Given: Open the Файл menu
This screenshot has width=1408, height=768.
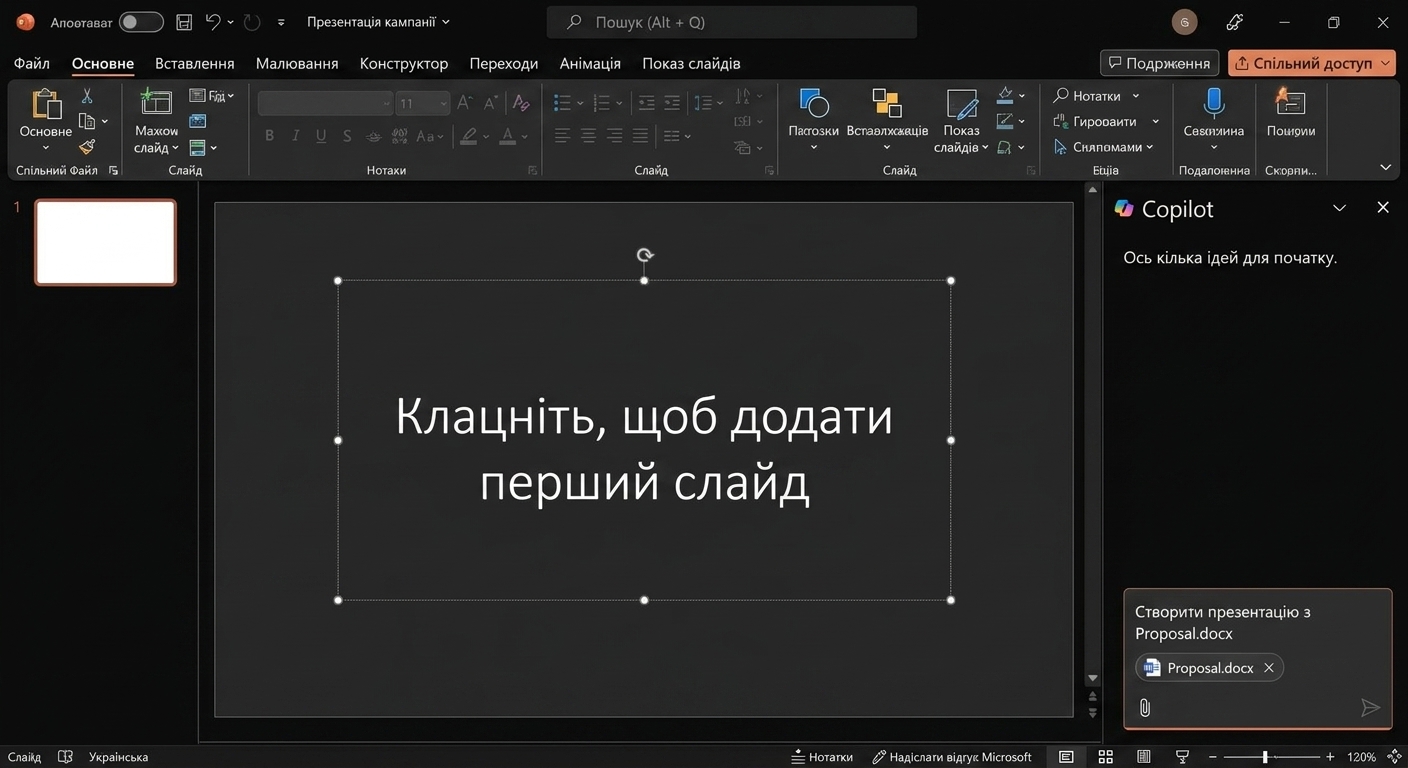Looking at the screenshot, I should point(32,63).
